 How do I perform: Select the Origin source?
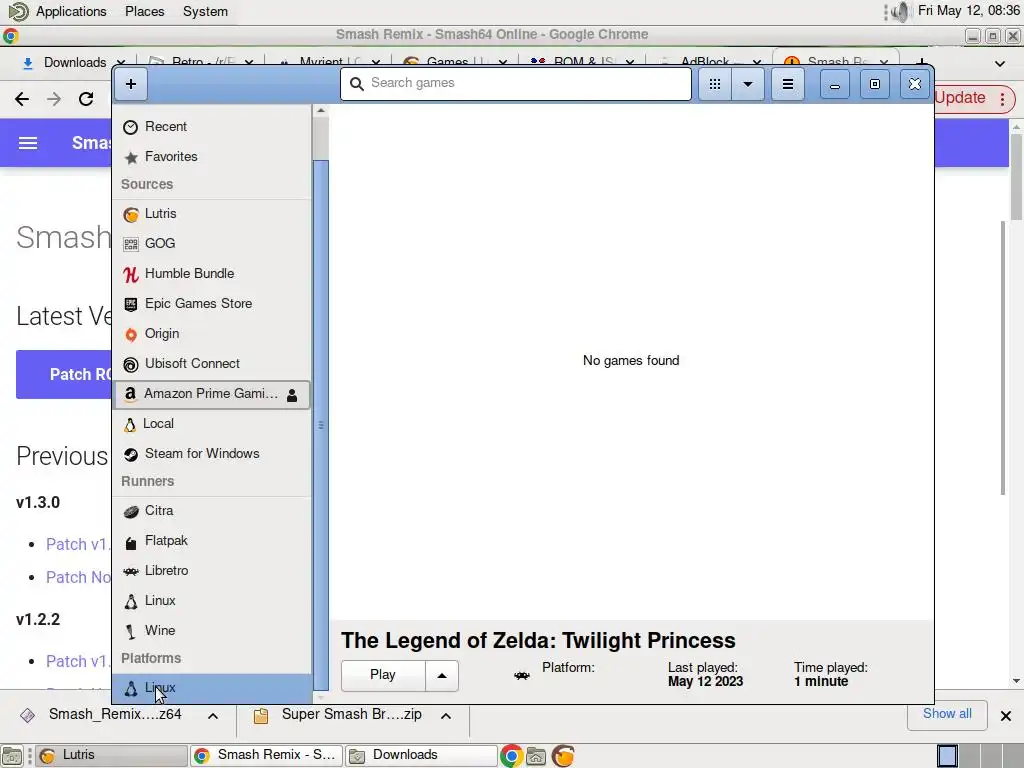point(212,334)
